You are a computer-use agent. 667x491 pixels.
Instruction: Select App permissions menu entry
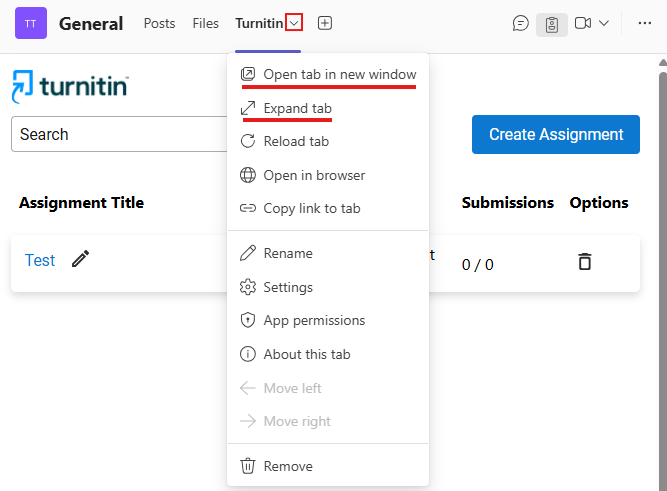(328, 320)
